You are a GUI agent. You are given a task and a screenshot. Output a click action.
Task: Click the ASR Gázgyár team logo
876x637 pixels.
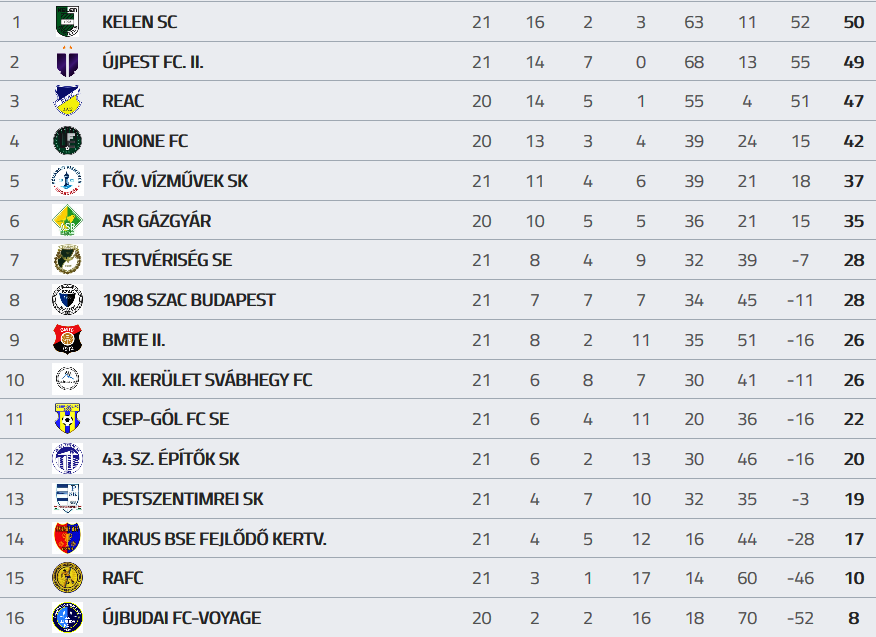point(67,221)
